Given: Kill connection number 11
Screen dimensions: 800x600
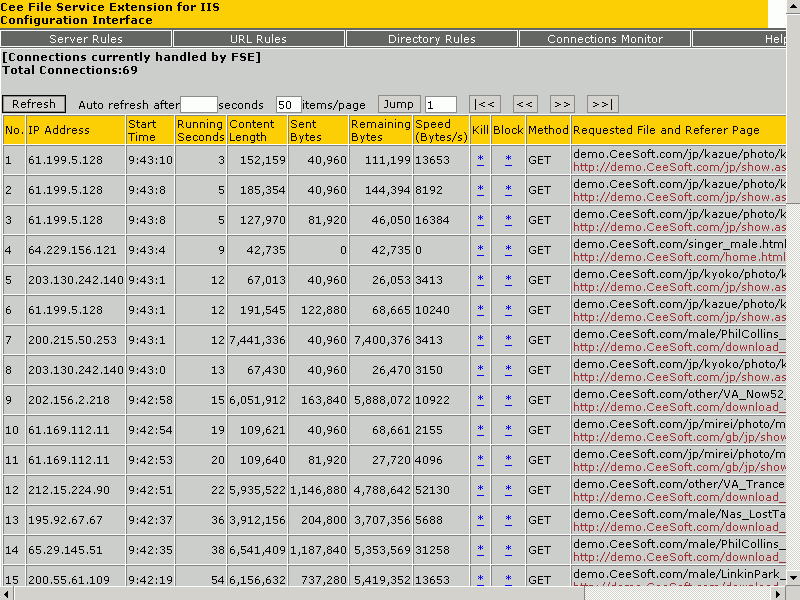Looking at the screenshot, I should (x=480, y=460).
